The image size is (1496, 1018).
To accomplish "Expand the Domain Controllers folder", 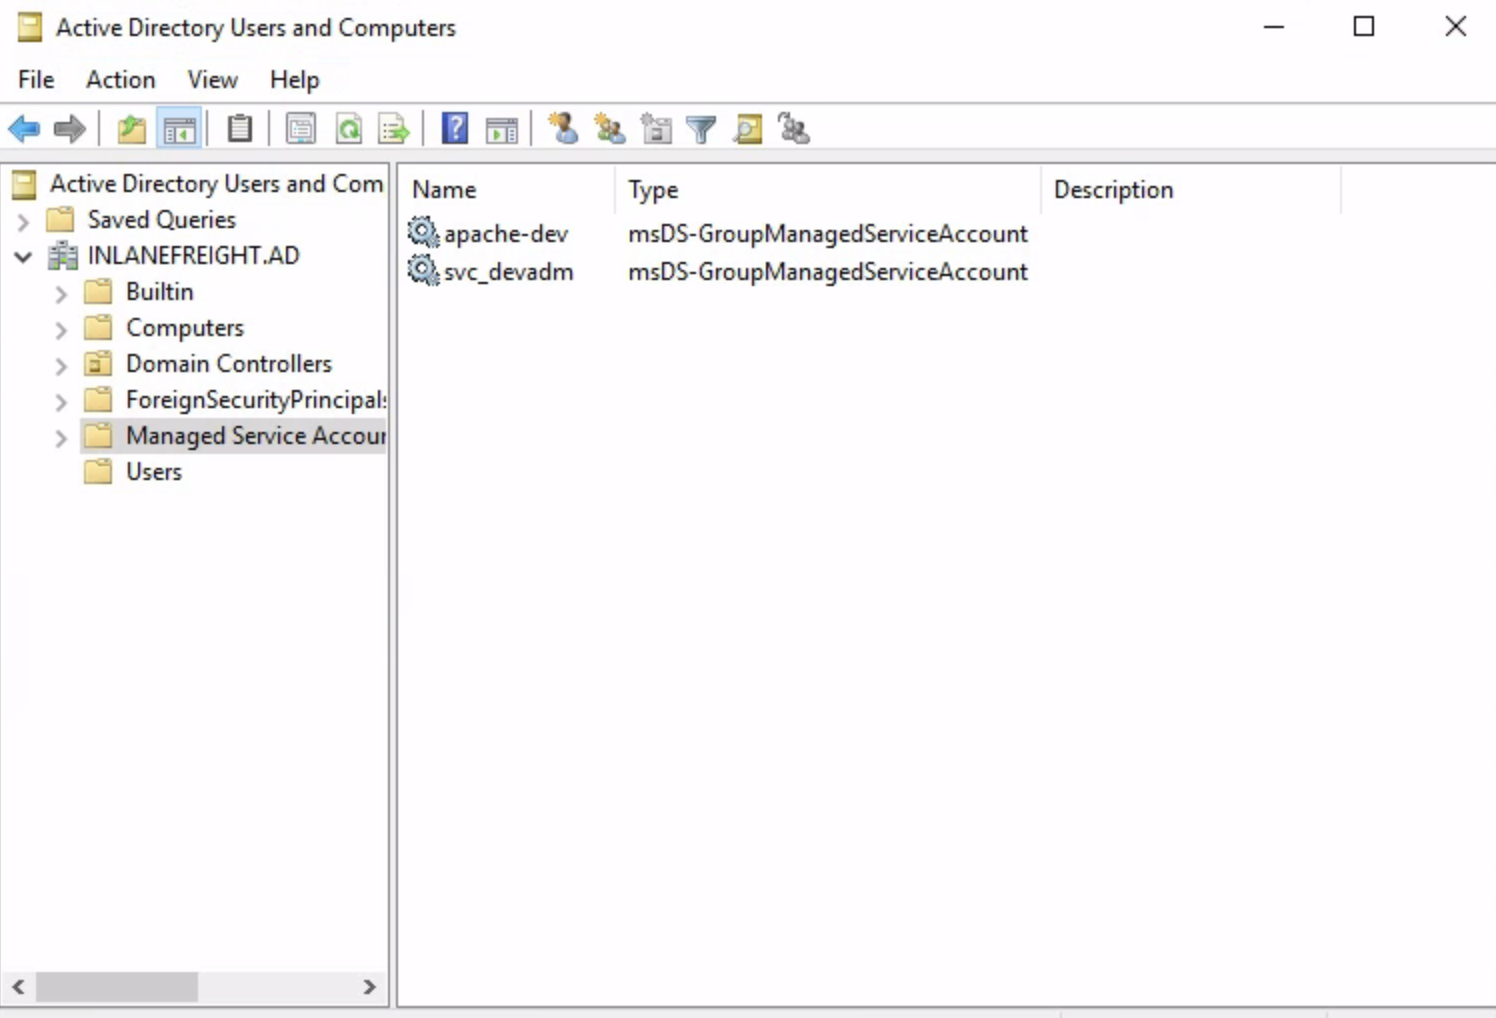I will point(61,366).
